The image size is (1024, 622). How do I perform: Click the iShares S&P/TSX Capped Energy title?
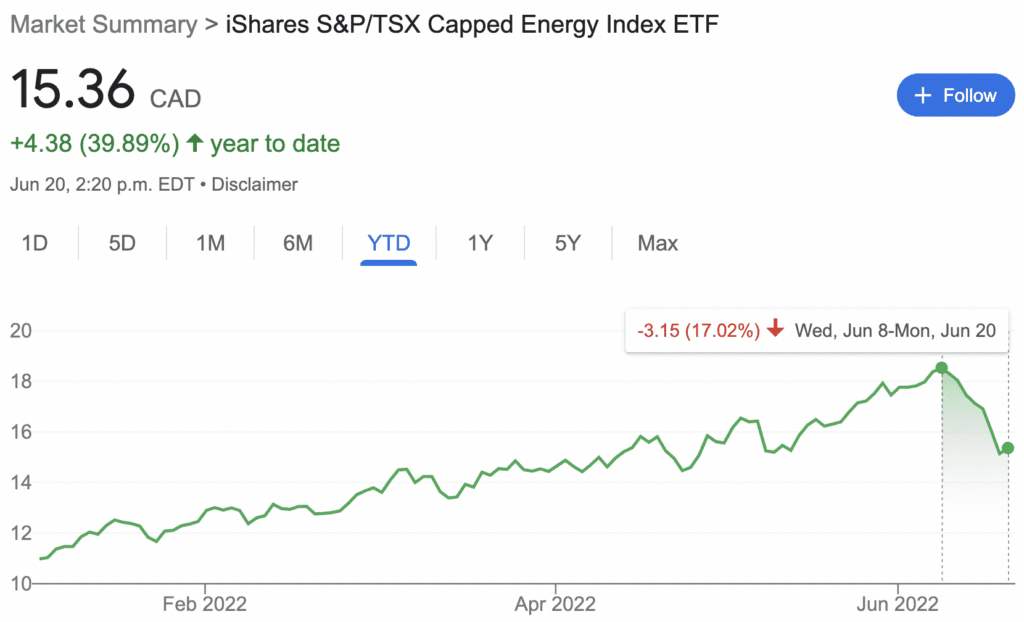pyautogui.click(x=472, y=24)
